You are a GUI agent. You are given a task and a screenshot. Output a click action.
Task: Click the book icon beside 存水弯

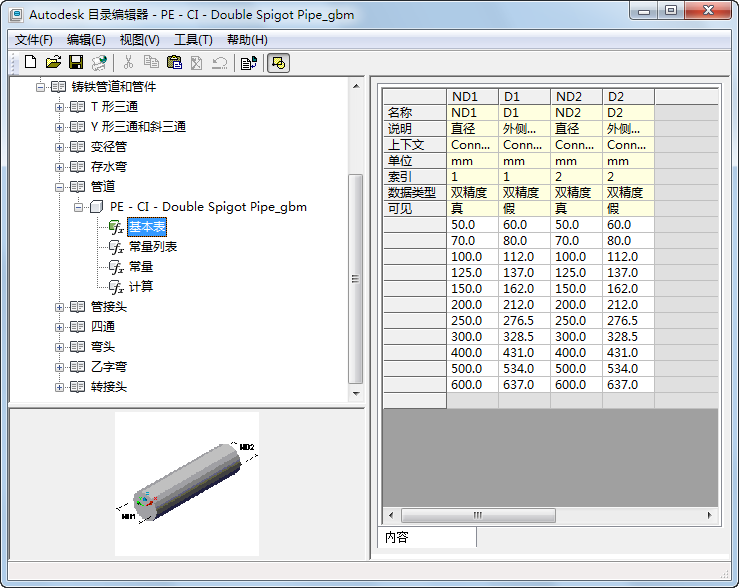tap(77, 167)
